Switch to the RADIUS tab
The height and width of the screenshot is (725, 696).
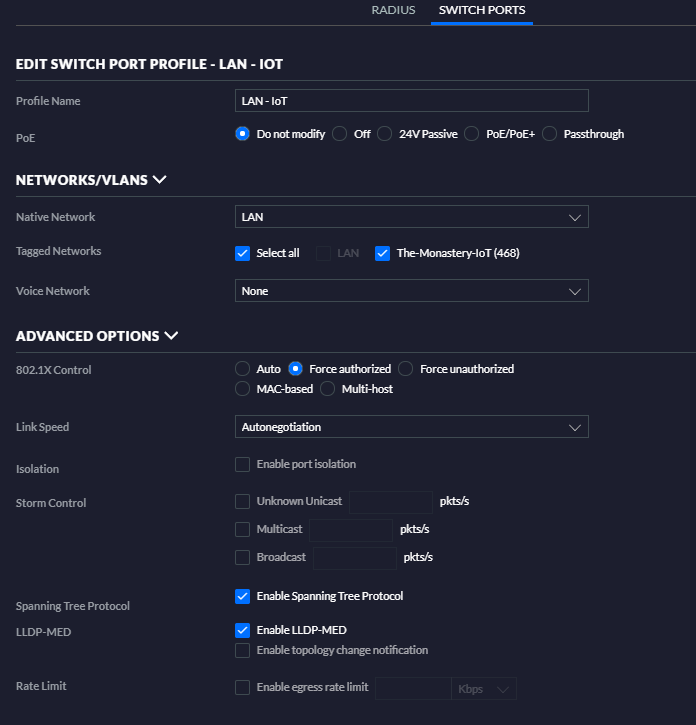tap(393, 11)
